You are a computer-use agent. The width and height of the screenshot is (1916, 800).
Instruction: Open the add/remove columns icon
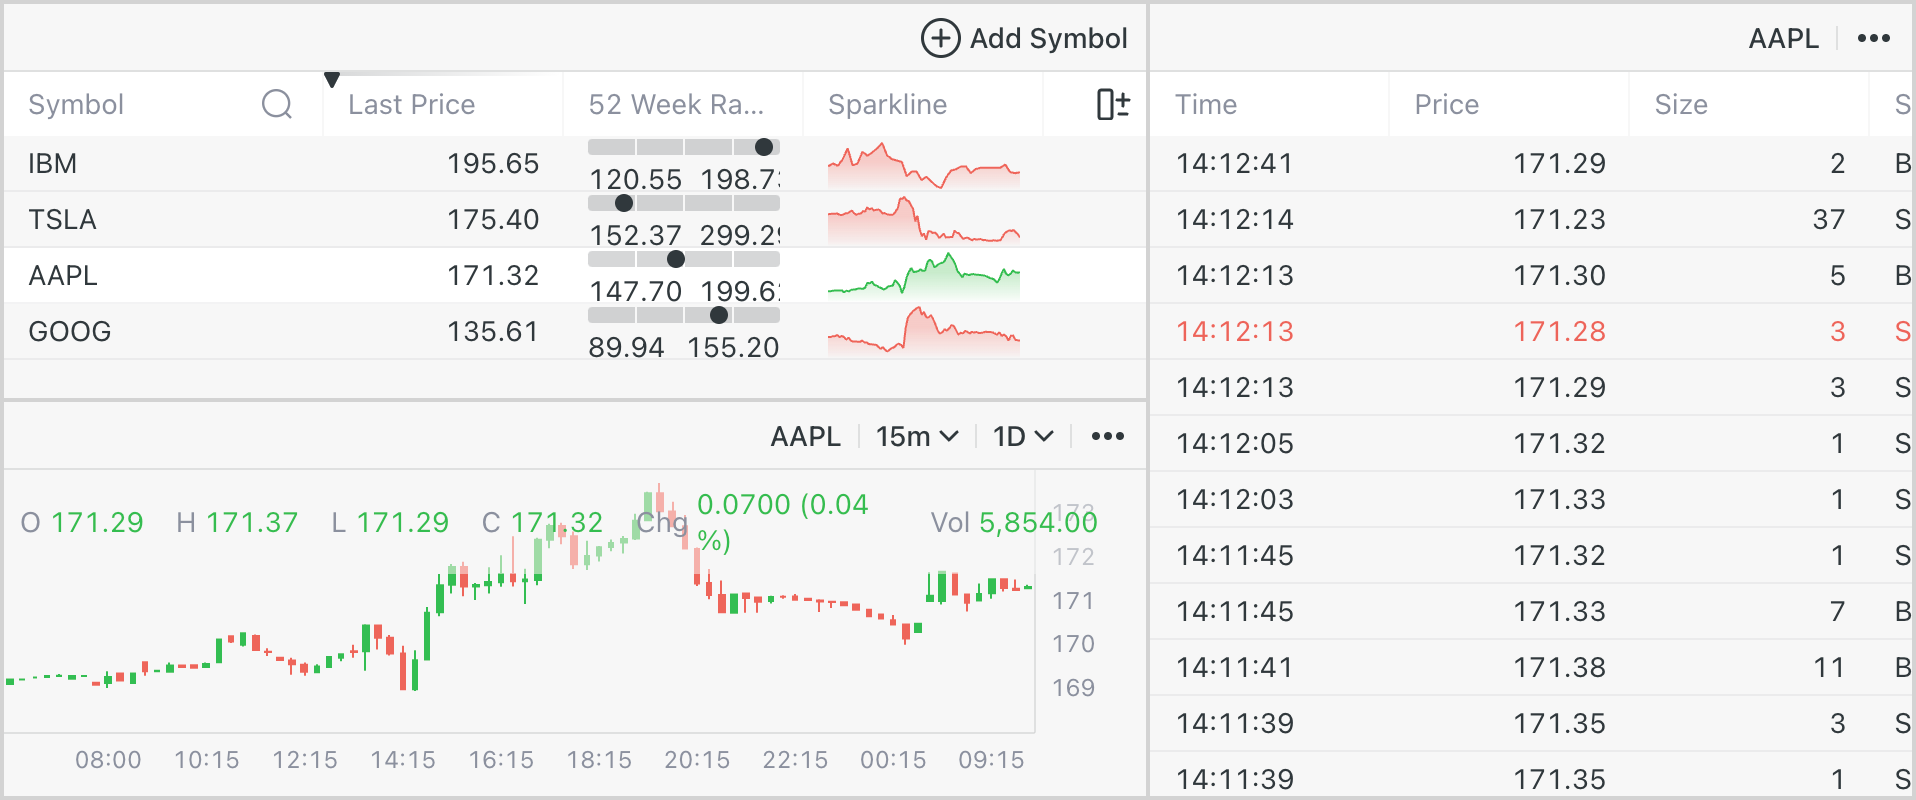pos(1113,104)
